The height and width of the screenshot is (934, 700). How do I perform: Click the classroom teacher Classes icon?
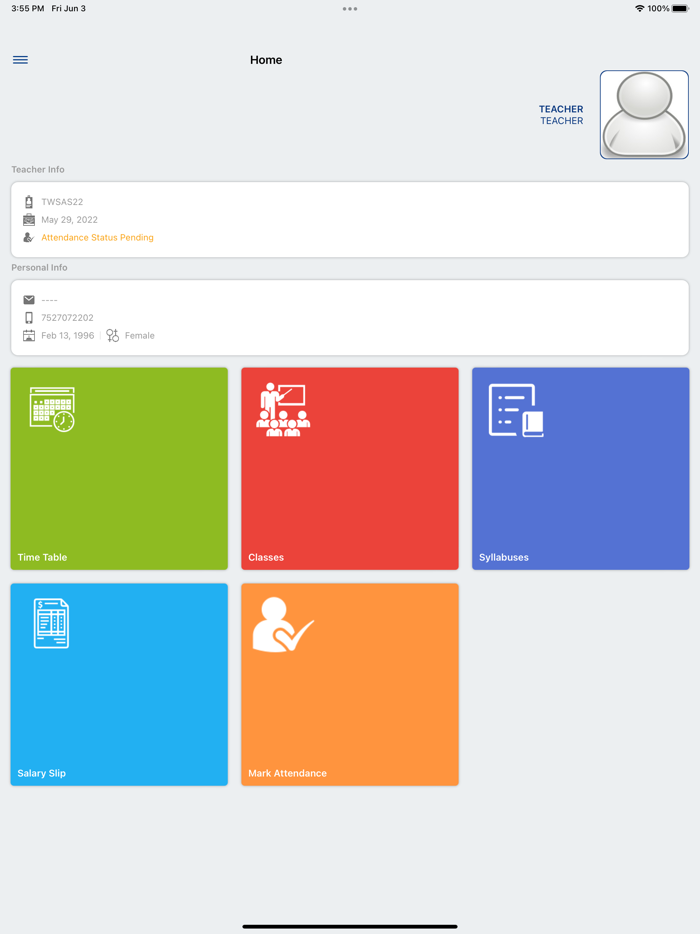pos(283,410)
